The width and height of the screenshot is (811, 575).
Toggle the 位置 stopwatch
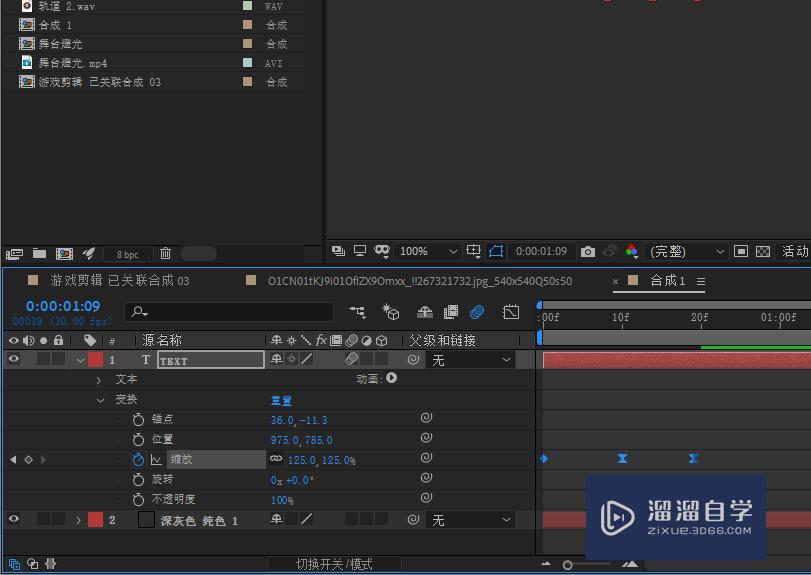coord(138,440)
